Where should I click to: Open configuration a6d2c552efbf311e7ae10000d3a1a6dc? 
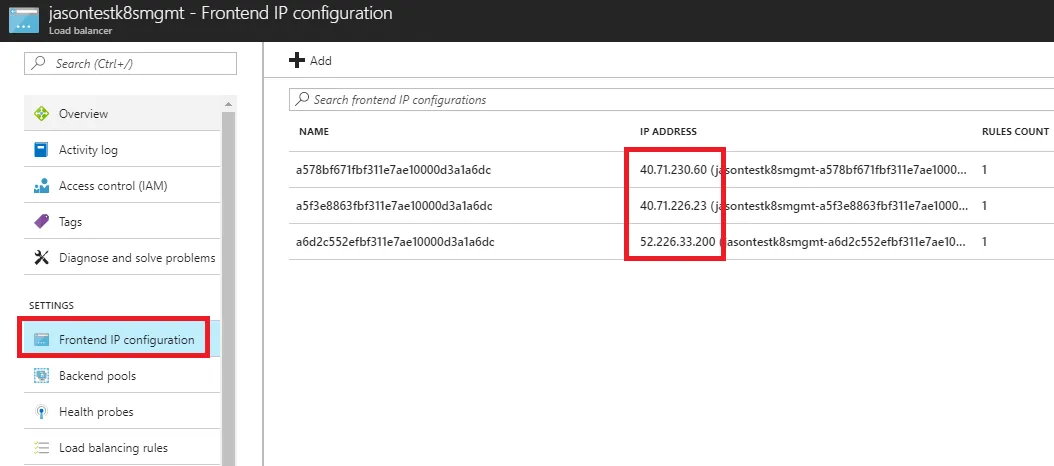pyautogui.click(x=395, y=241)
